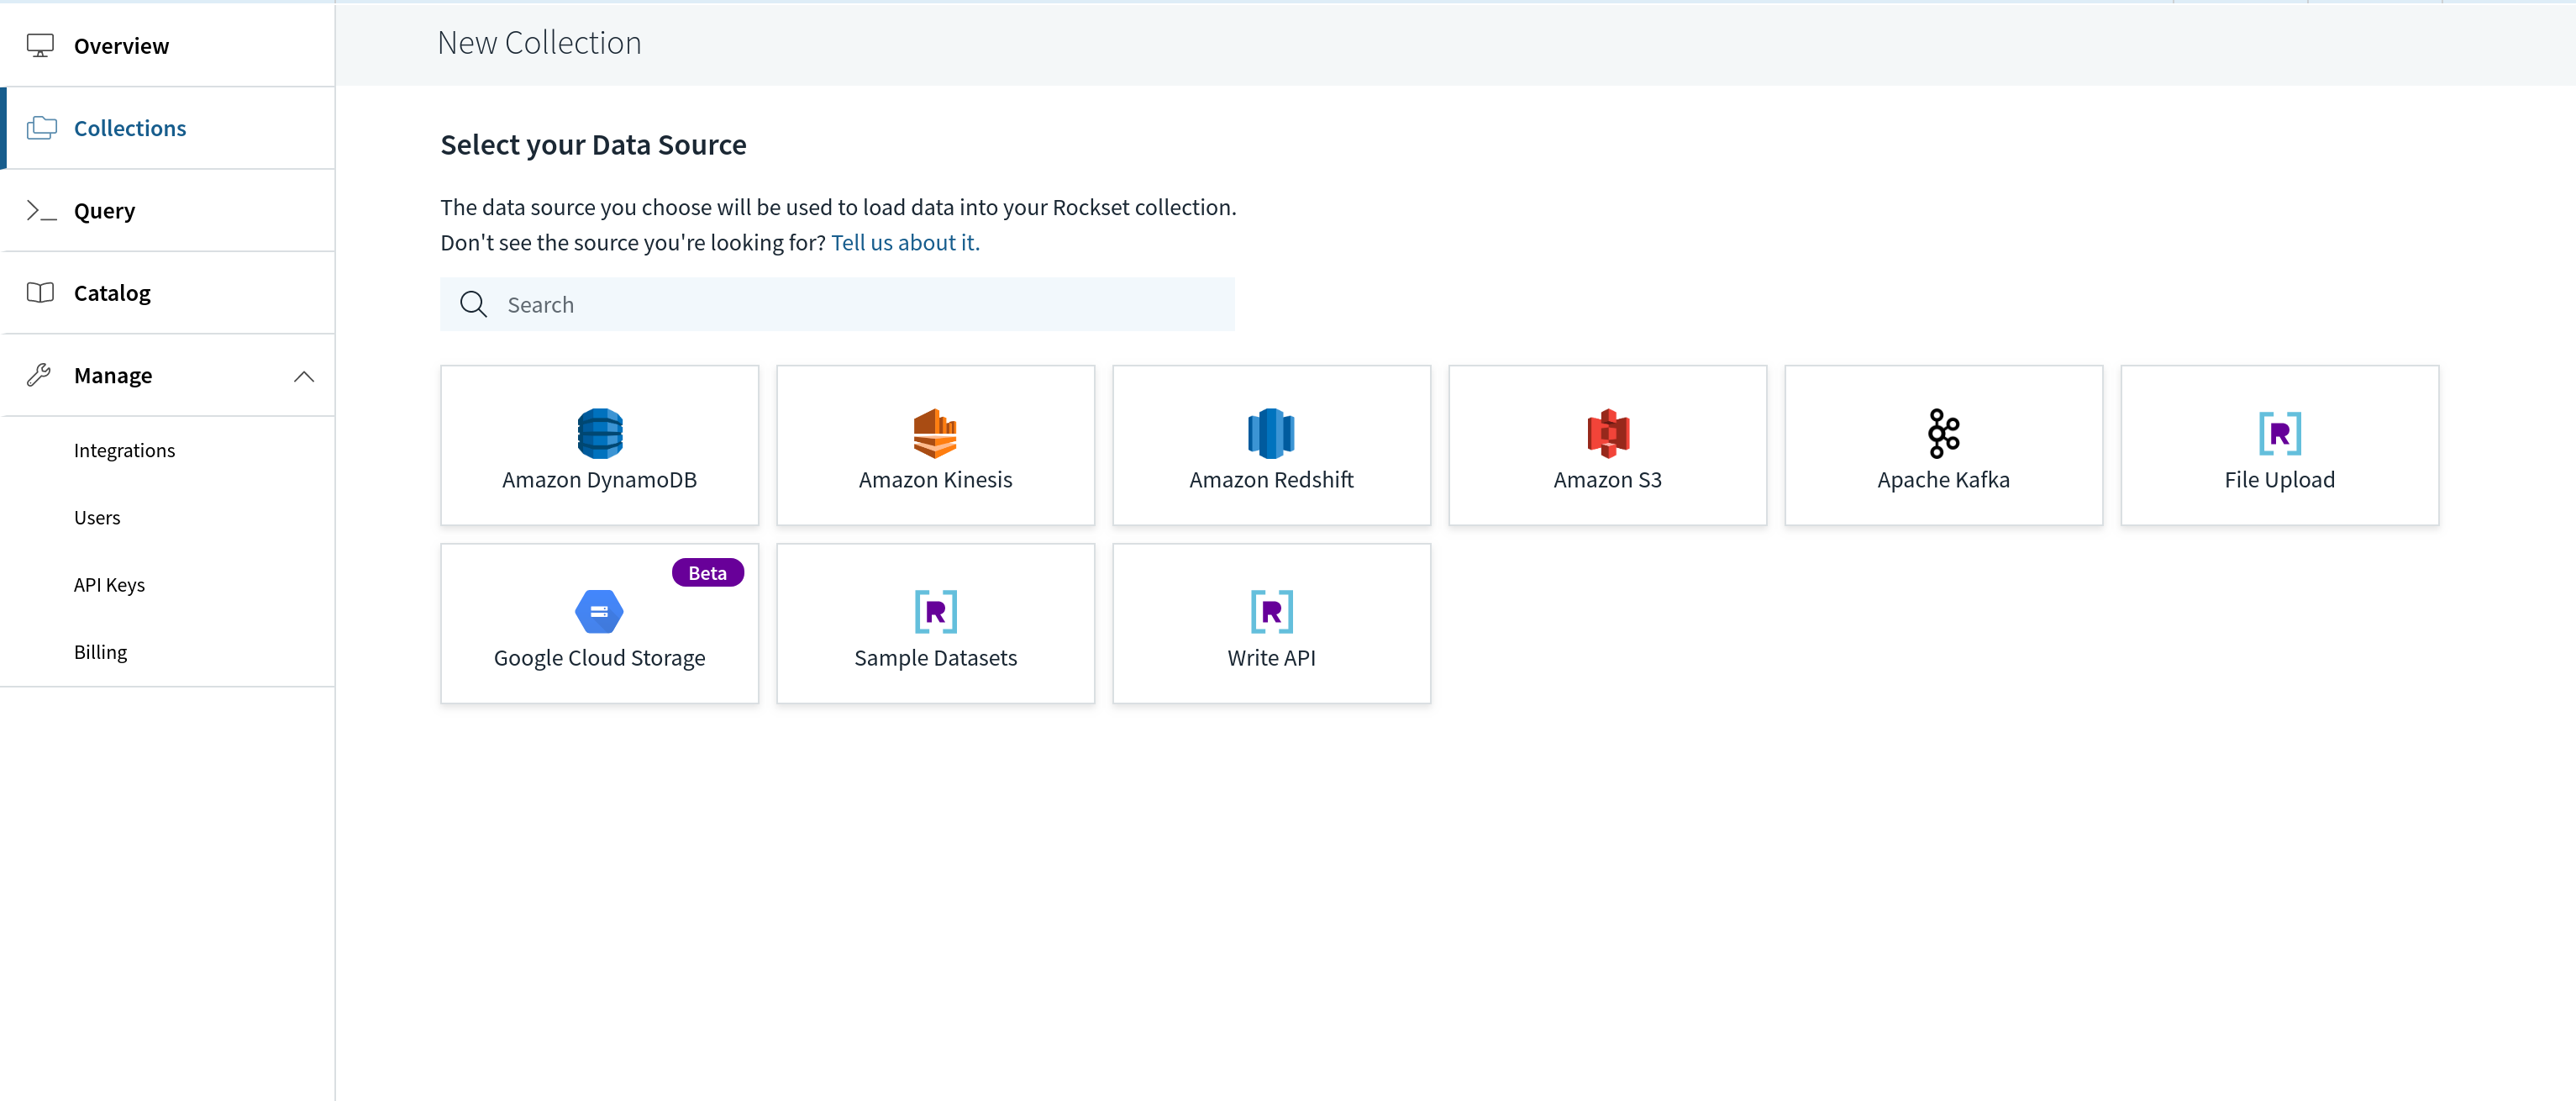Click the Overview monitor icon in sidebar
The height and width of the screenshot is (1101, 2576).
[x=40, y=45]
